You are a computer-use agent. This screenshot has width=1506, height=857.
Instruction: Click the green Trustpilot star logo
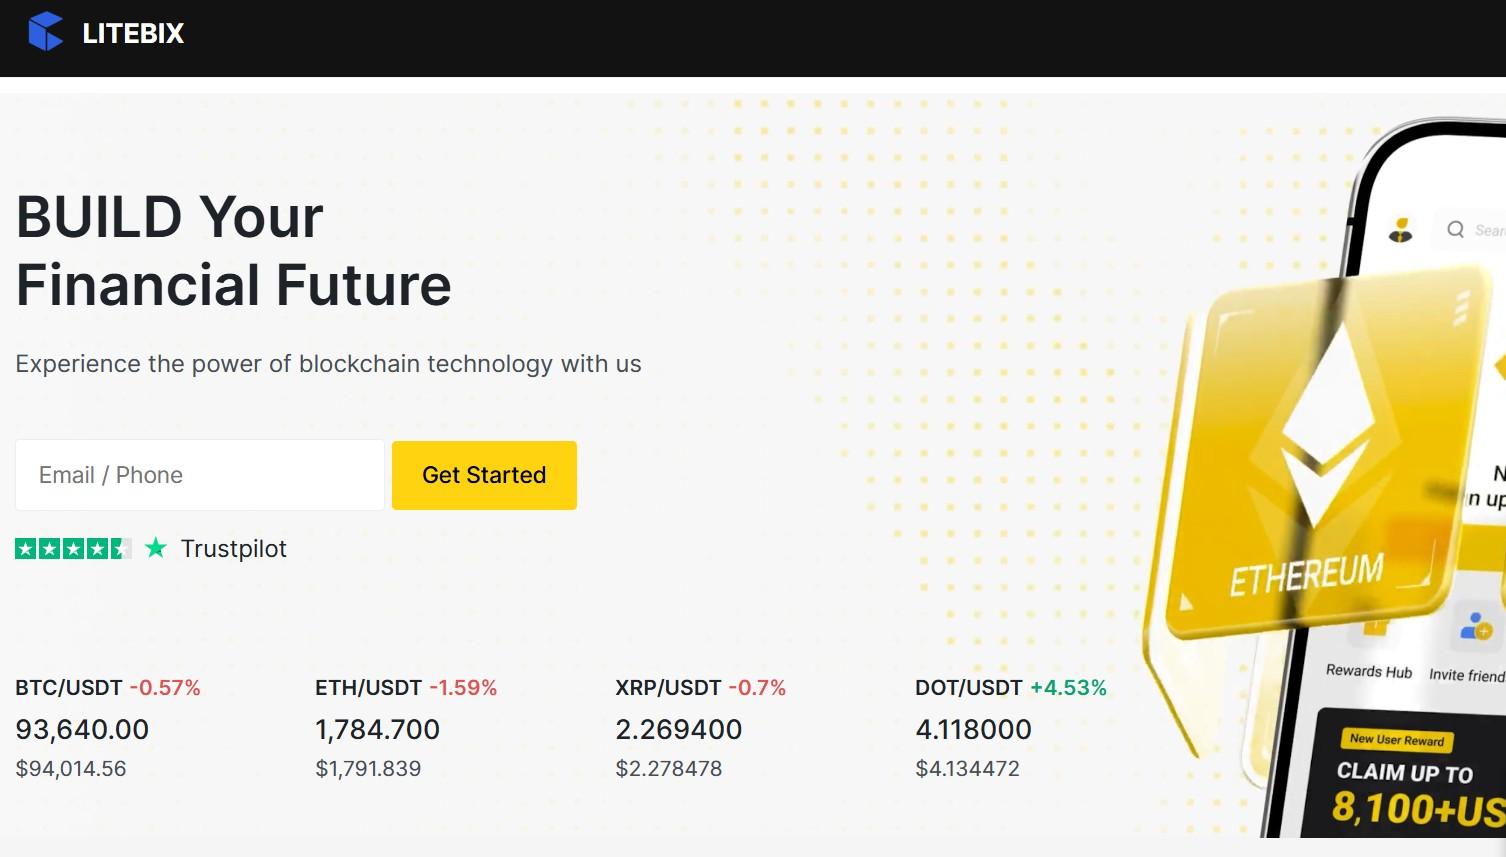pyautogui.click(x=156, y=548)
